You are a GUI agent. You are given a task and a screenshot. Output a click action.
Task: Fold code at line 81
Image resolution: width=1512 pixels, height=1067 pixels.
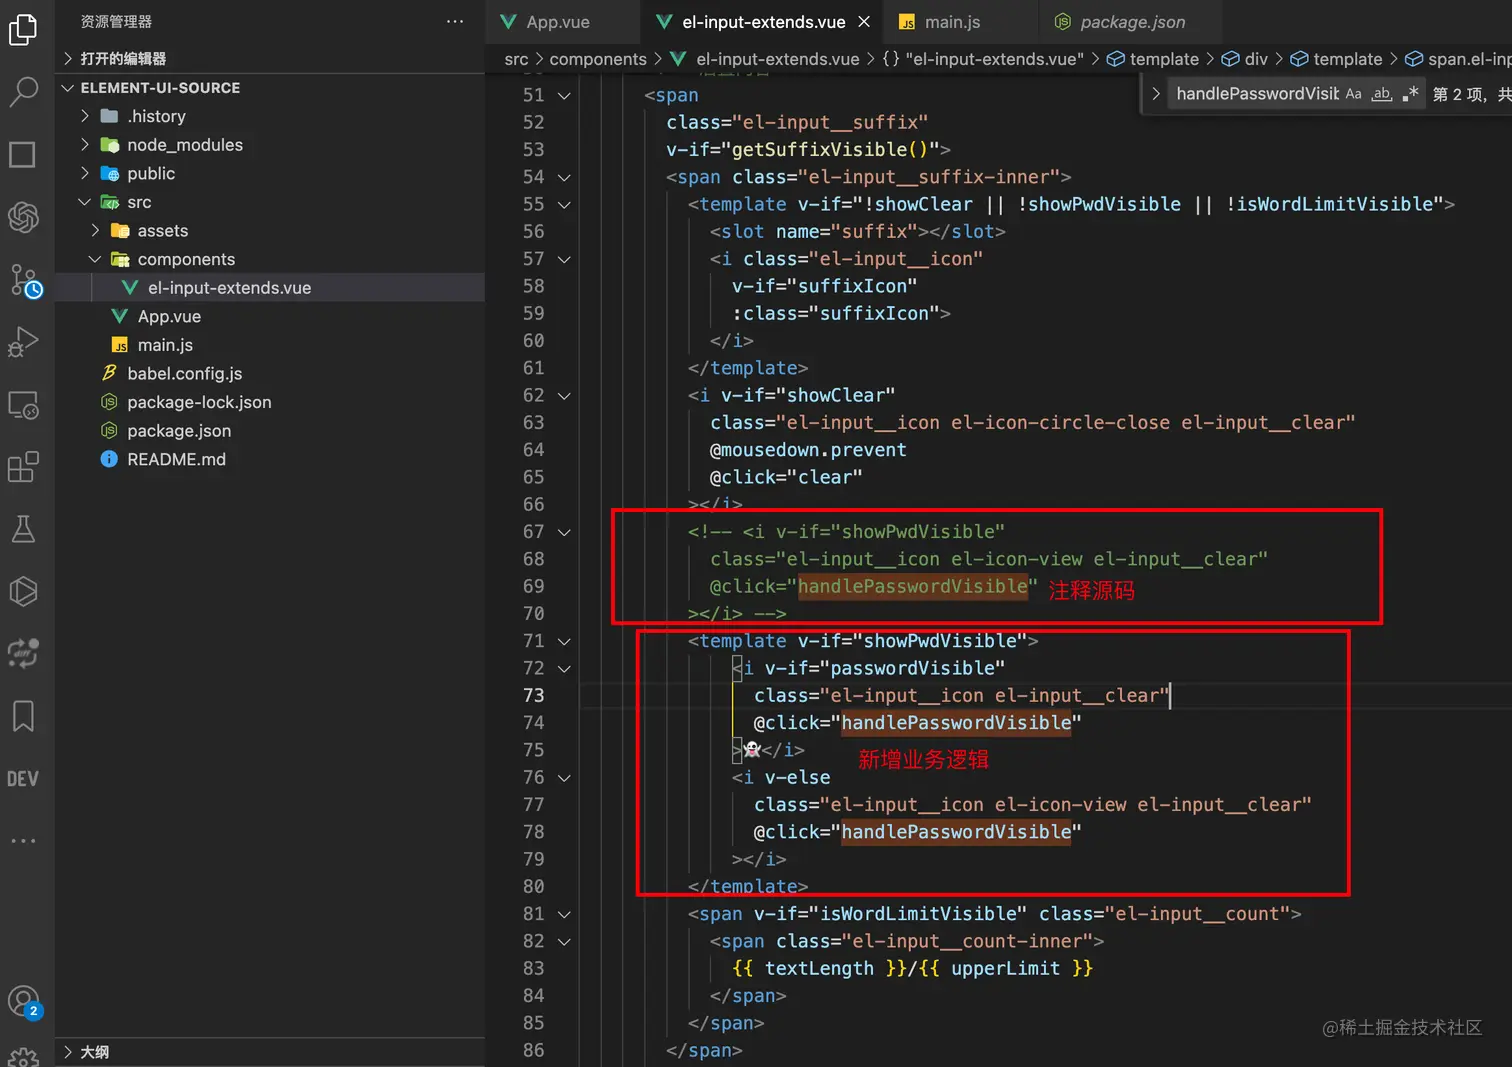564,914
